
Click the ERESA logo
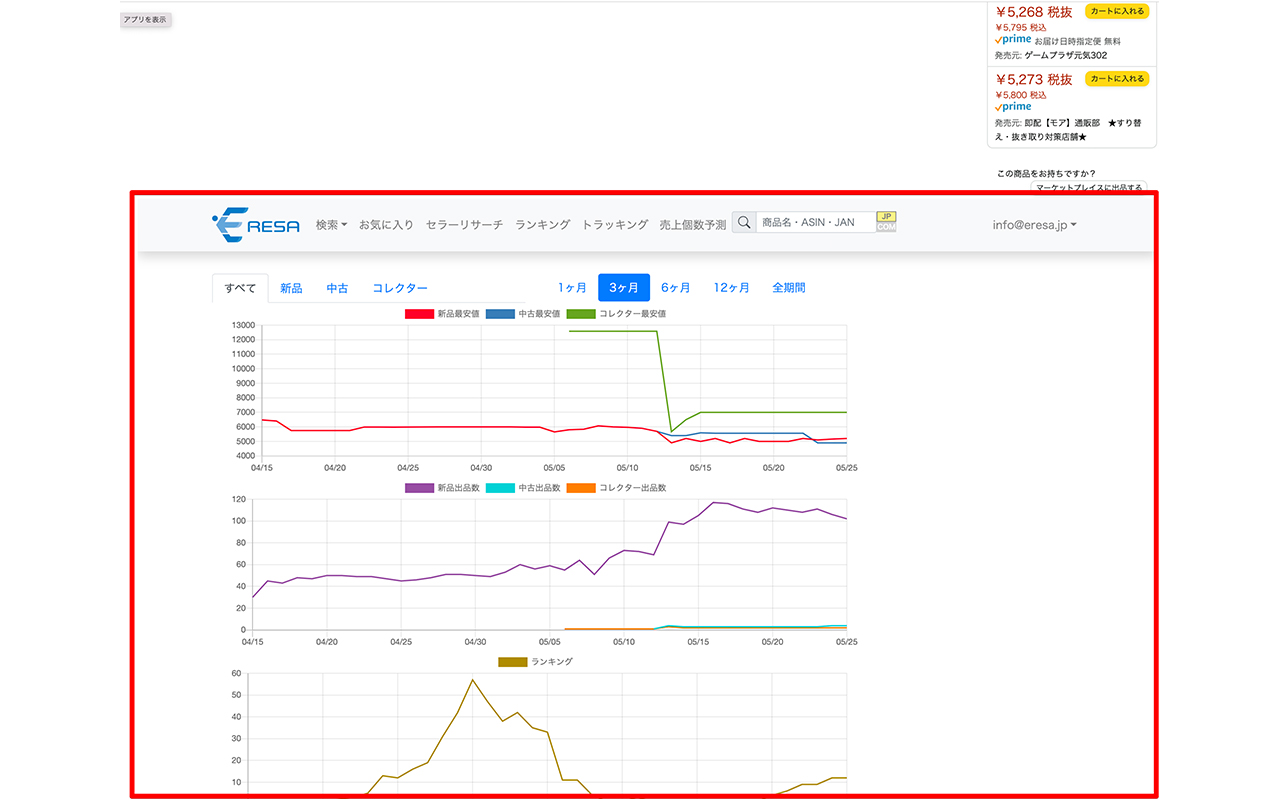(x=256, y=224)
